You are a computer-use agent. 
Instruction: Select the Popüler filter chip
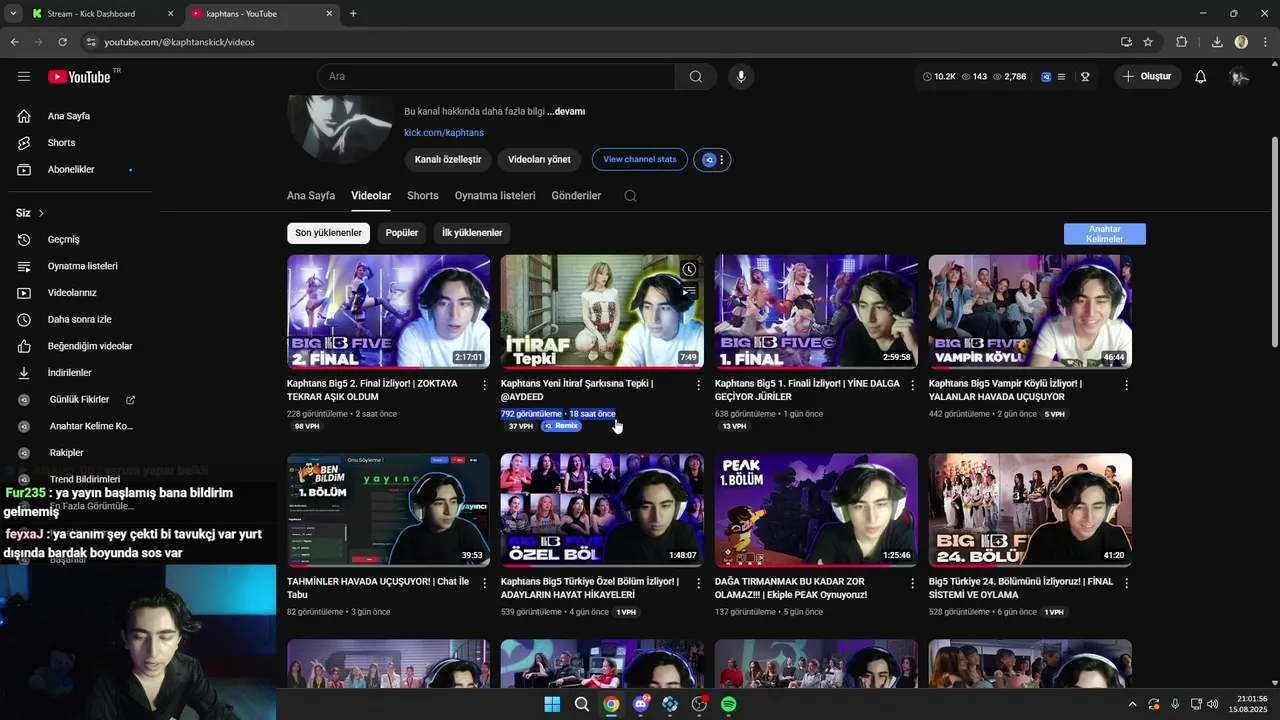[x=402, y=233]
